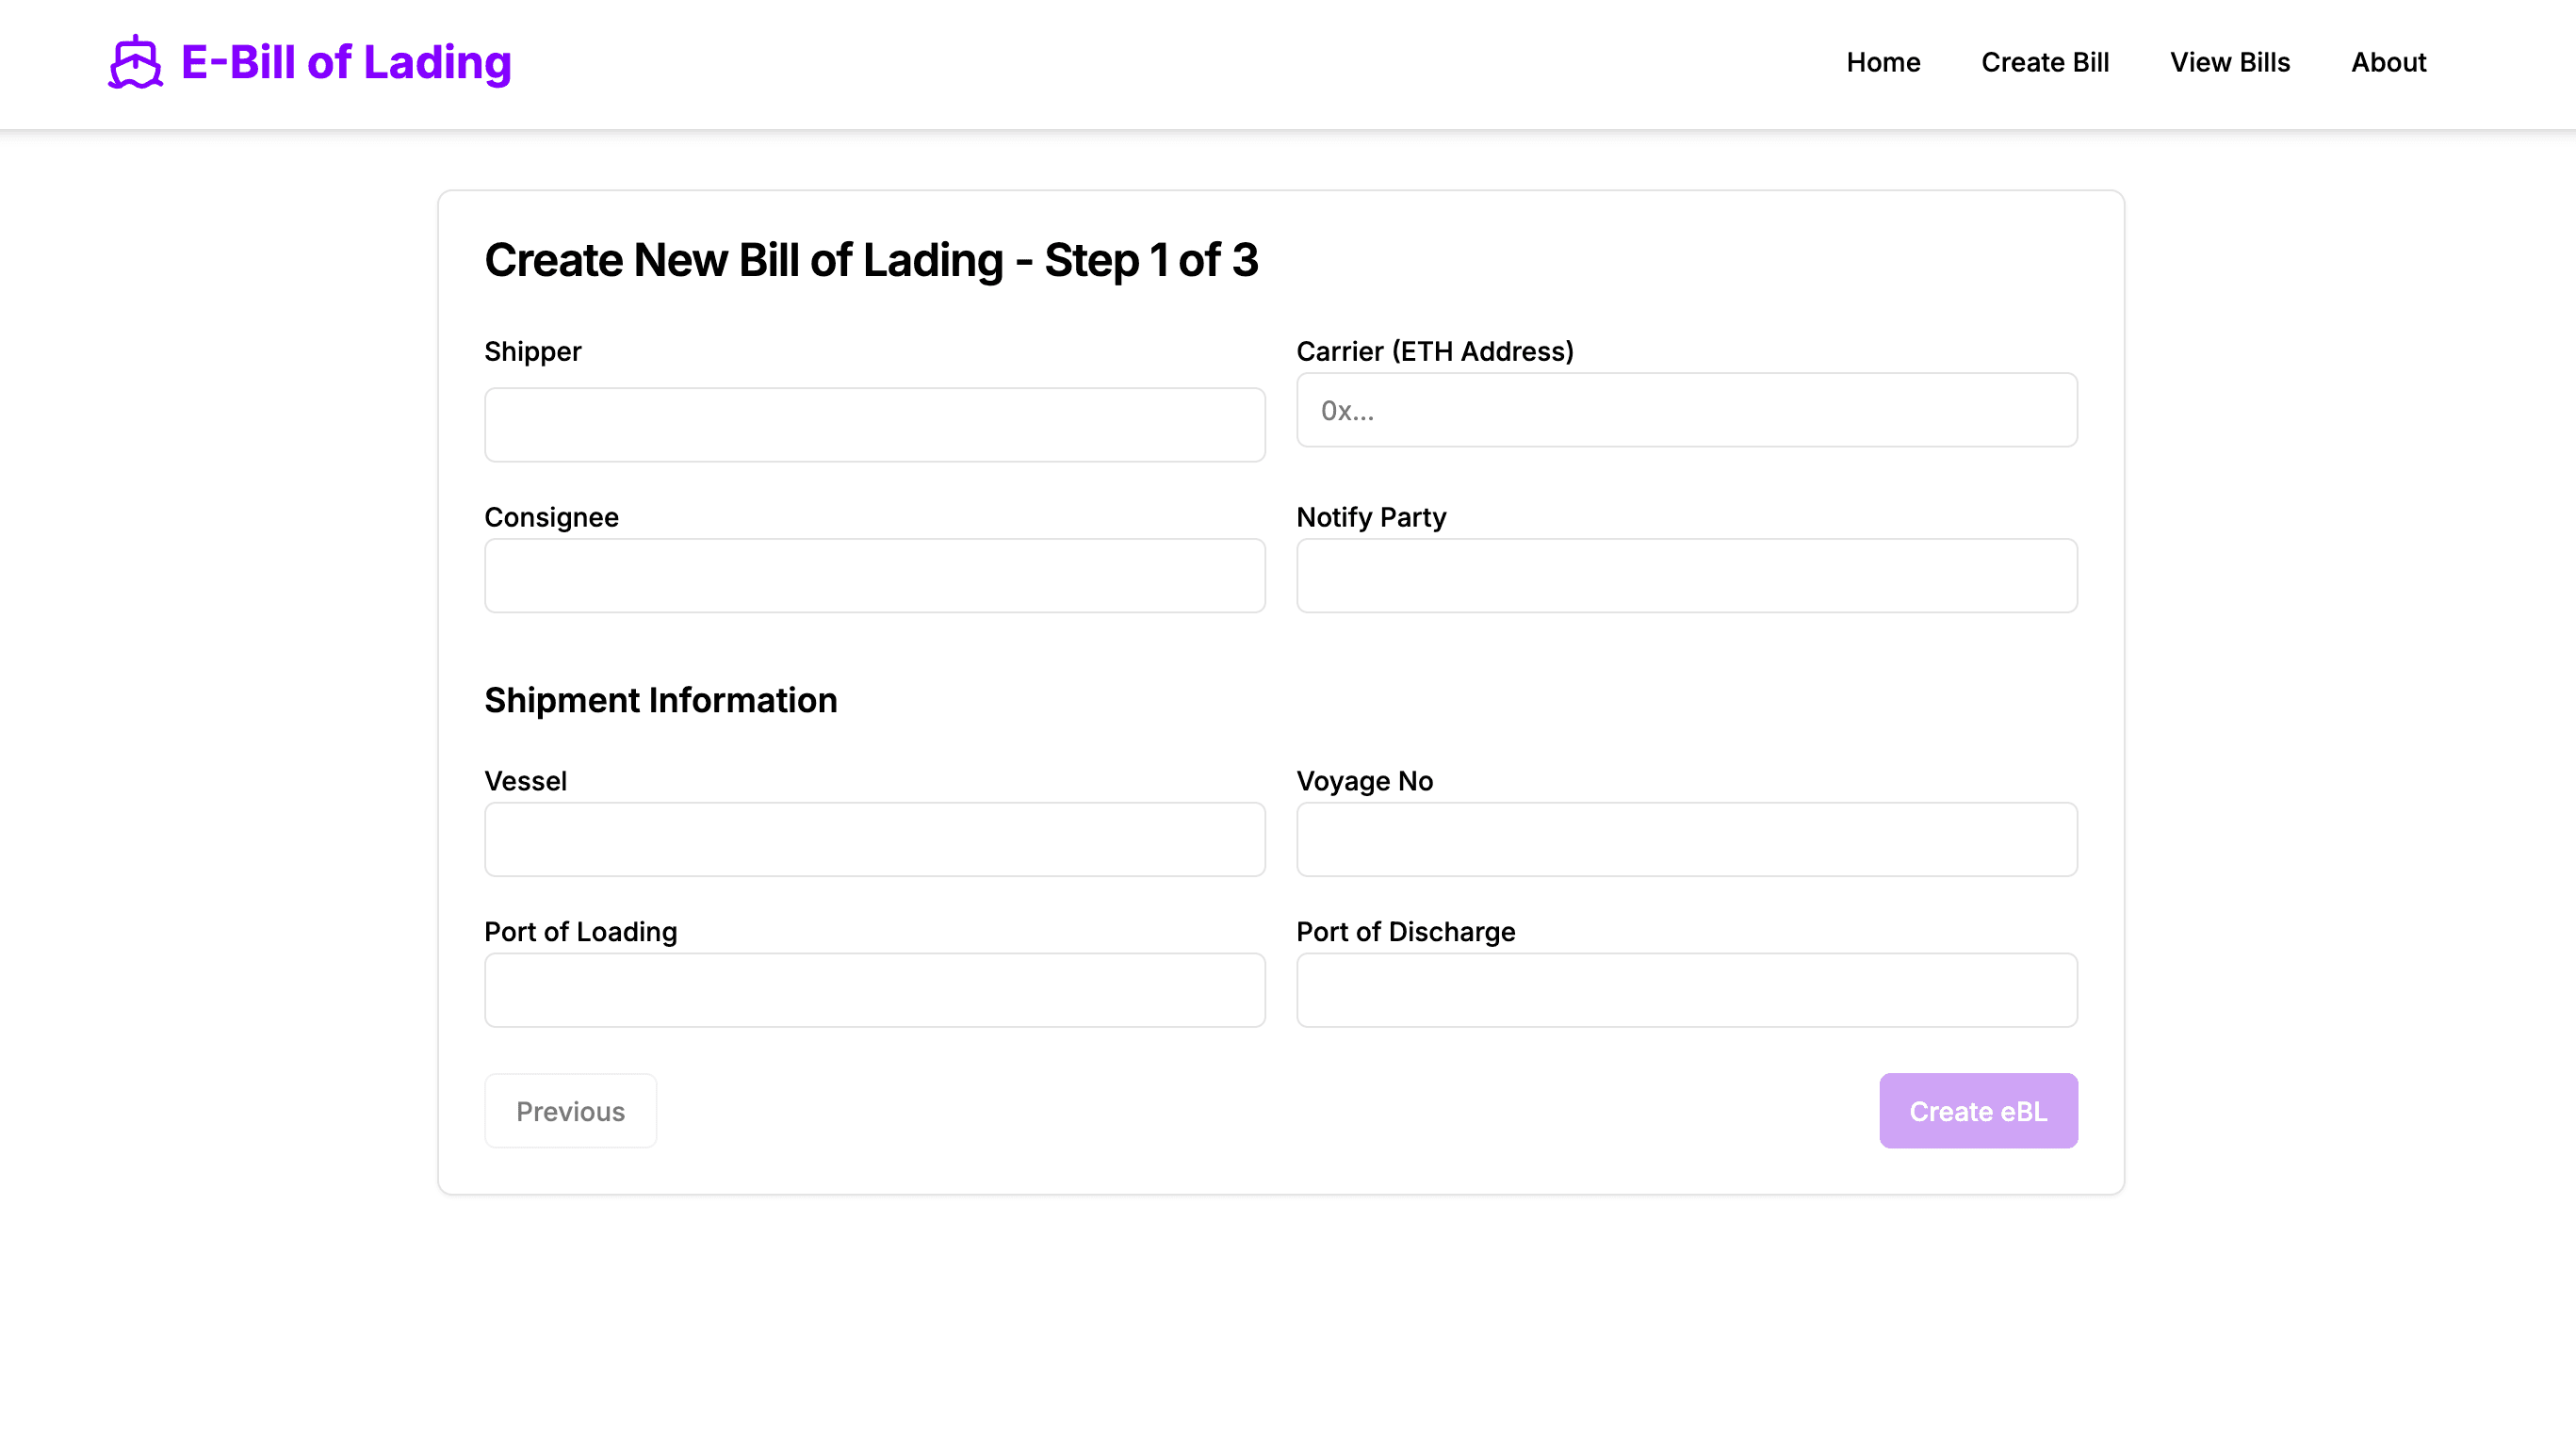Focus the Shipper input field

pyautogui.click(x=875, y=425)
